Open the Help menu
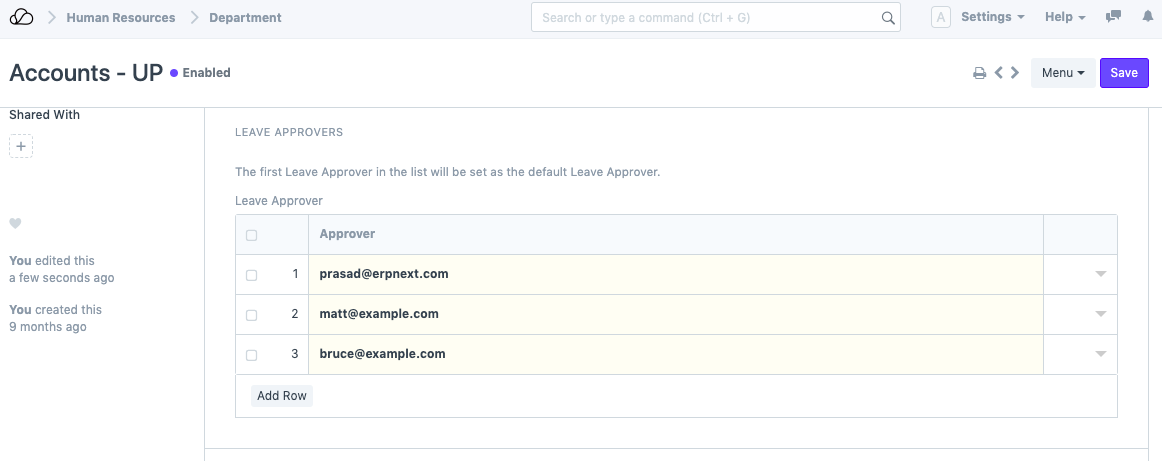 click(1065, 17)
